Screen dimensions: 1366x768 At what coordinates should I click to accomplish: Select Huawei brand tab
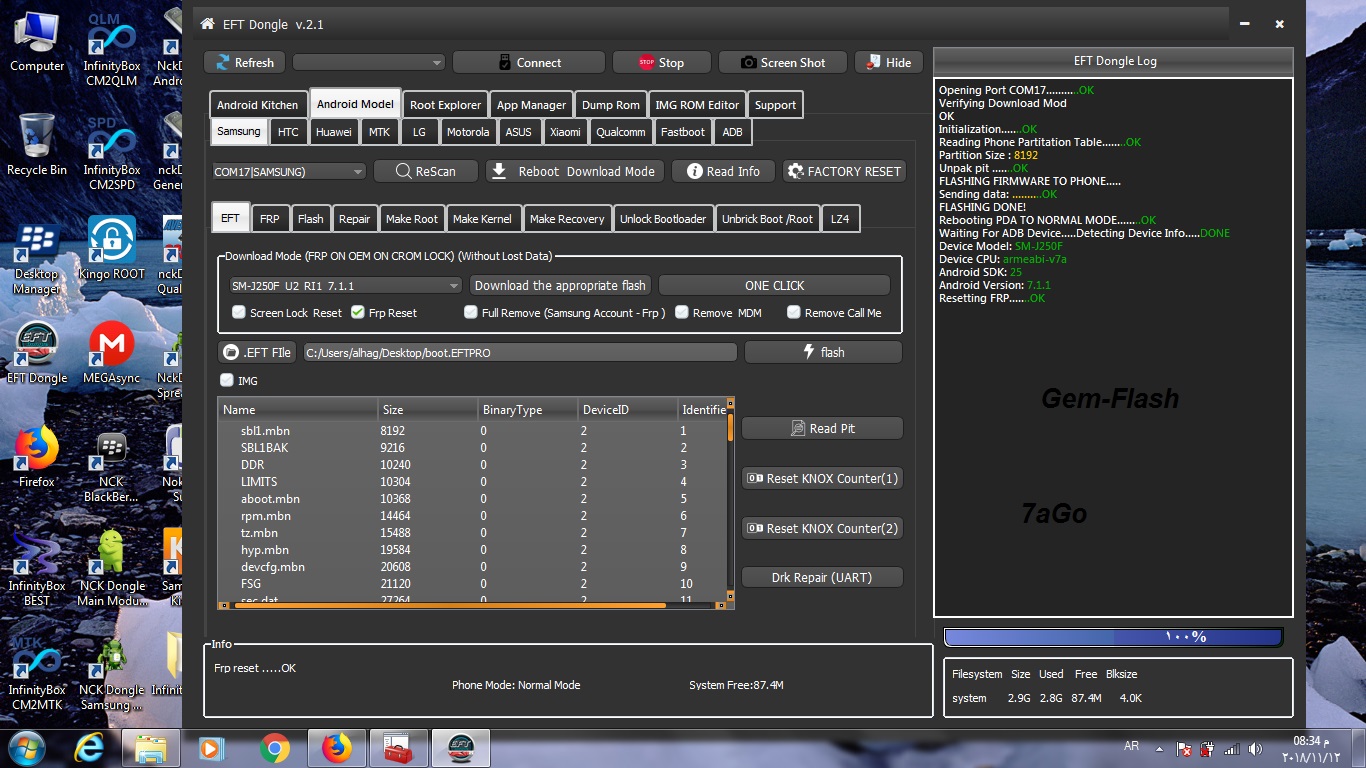333,132
